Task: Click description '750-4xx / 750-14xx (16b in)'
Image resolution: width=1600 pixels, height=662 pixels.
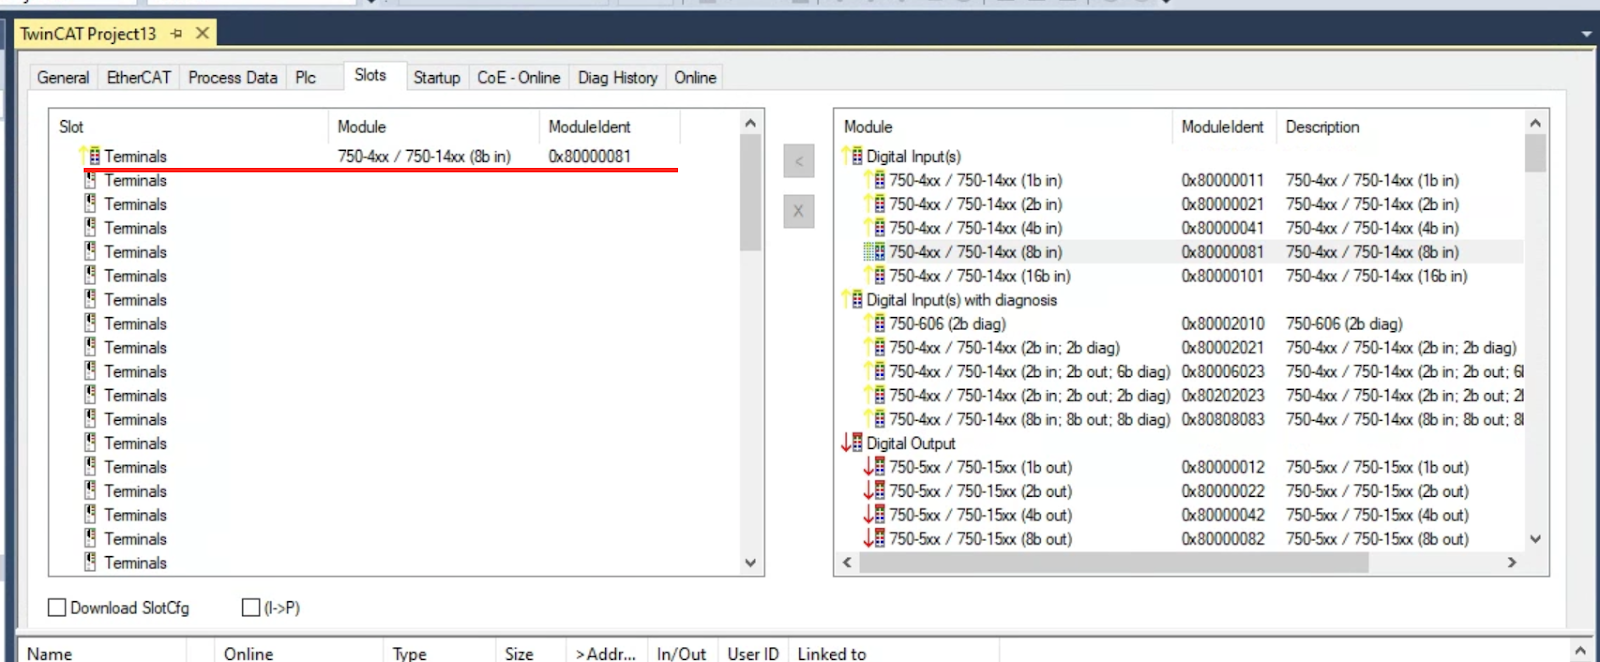Action: coord(1376,276)
